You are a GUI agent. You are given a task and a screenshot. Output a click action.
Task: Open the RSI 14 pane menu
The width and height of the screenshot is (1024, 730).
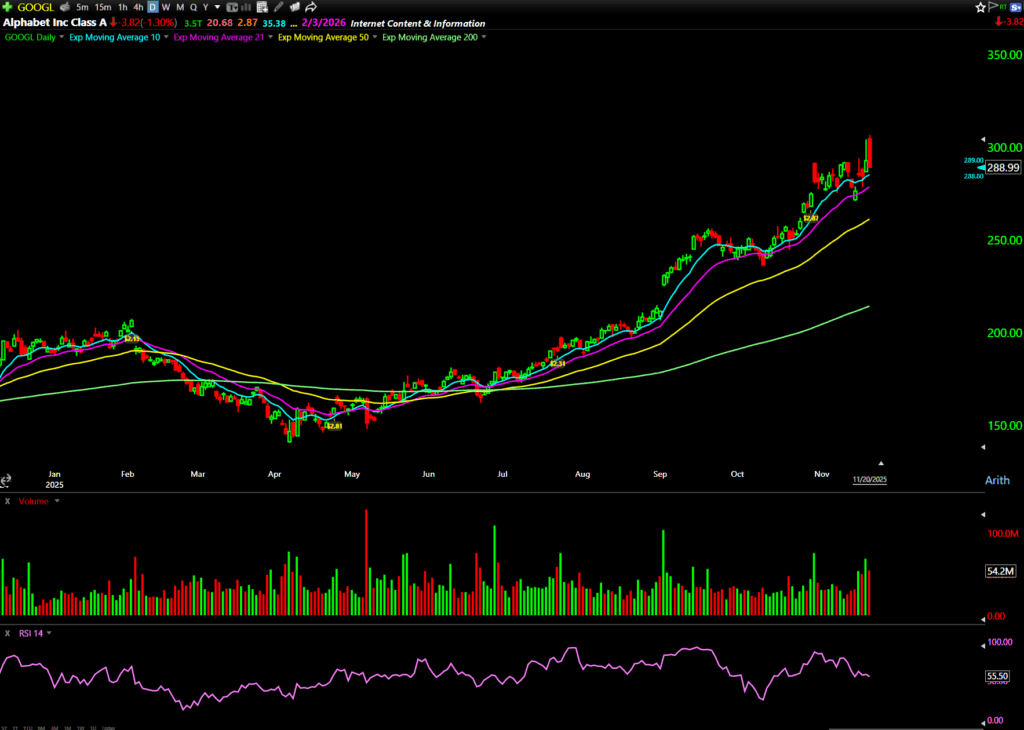click(49, 633)
